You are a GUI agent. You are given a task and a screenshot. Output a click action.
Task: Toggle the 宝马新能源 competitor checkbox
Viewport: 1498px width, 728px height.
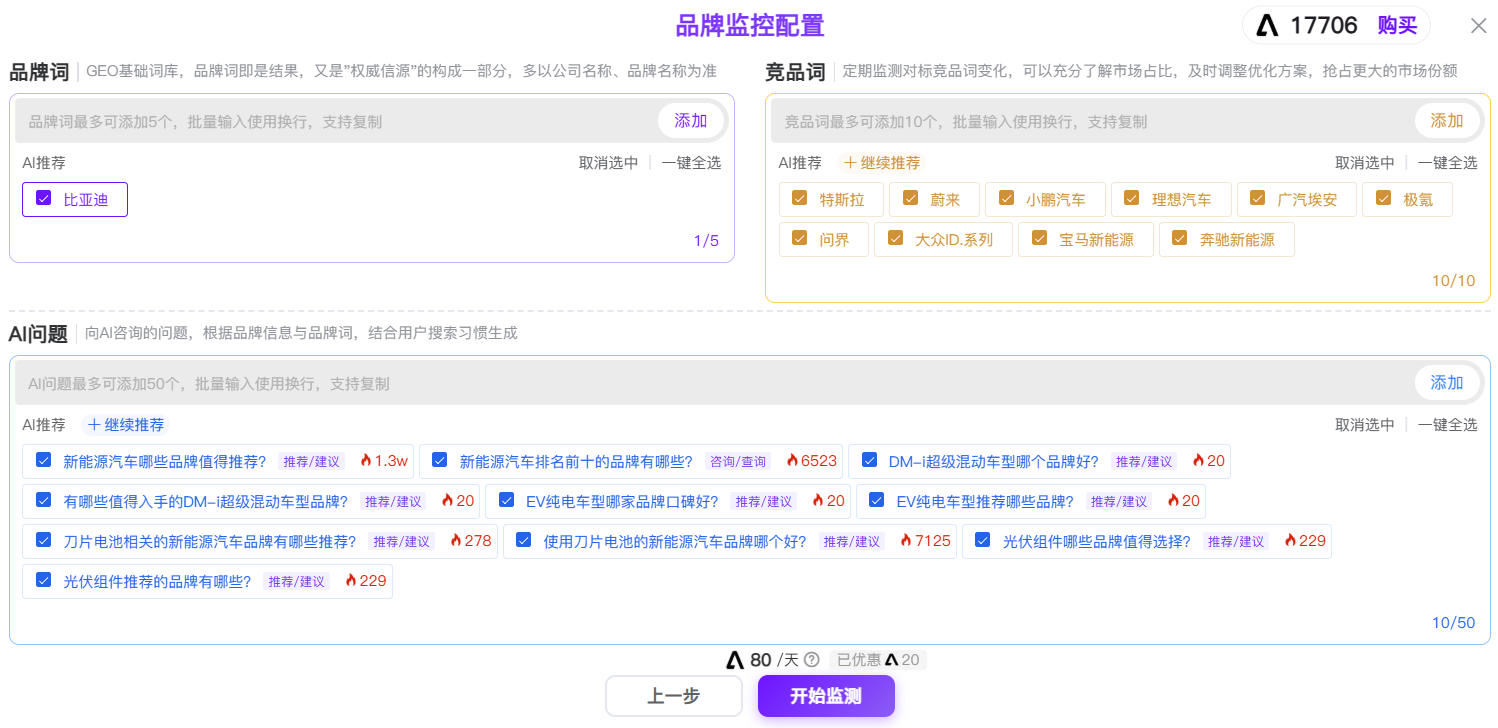pos(1039,239)
